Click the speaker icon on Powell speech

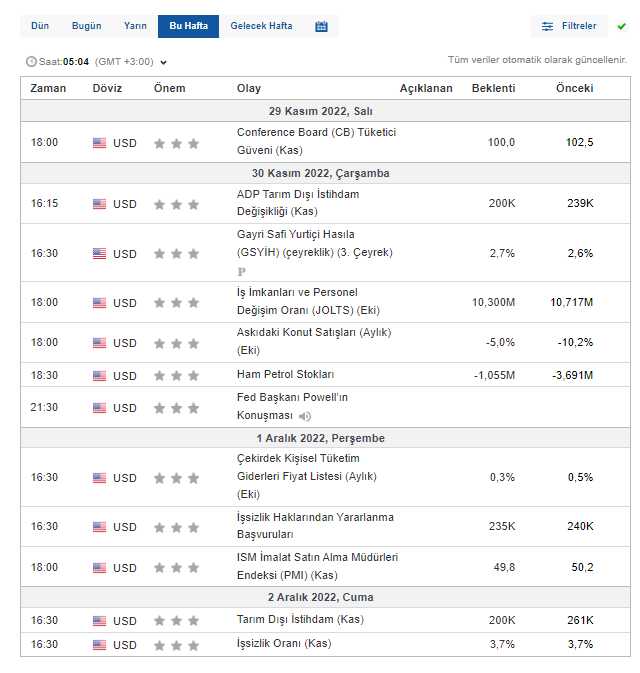point(304,416)
